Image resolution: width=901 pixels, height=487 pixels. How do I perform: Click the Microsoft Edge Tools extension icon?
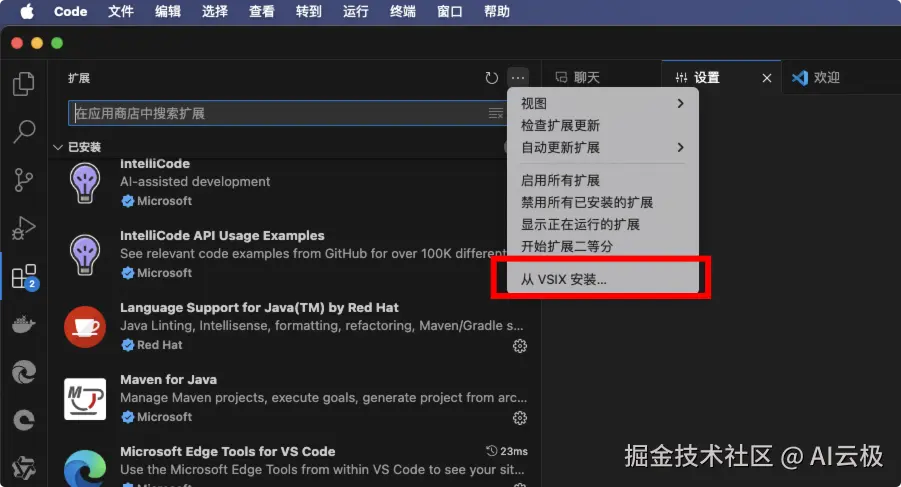click(85, 469)
